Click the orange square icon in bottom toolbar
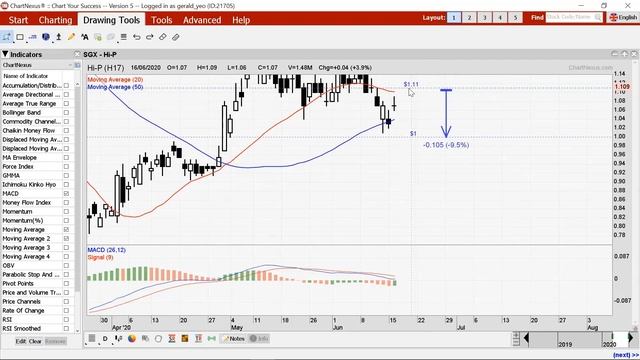This screenshot has width=640, height=360. tap(185, 338)
